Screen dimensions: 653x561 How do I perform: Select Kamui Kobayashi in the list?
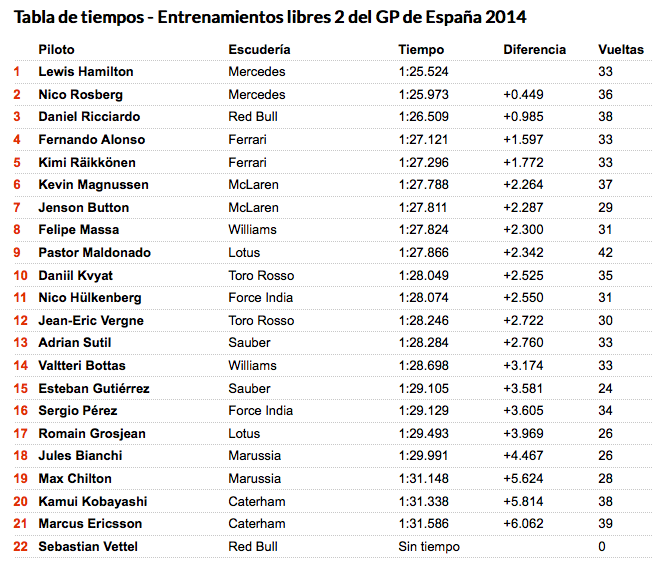[93, 501]
